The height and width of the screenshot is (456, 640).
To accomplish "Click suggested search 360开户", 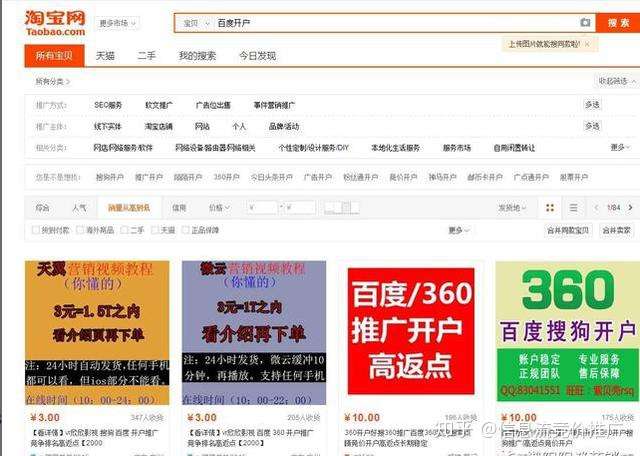I will 226,177.
